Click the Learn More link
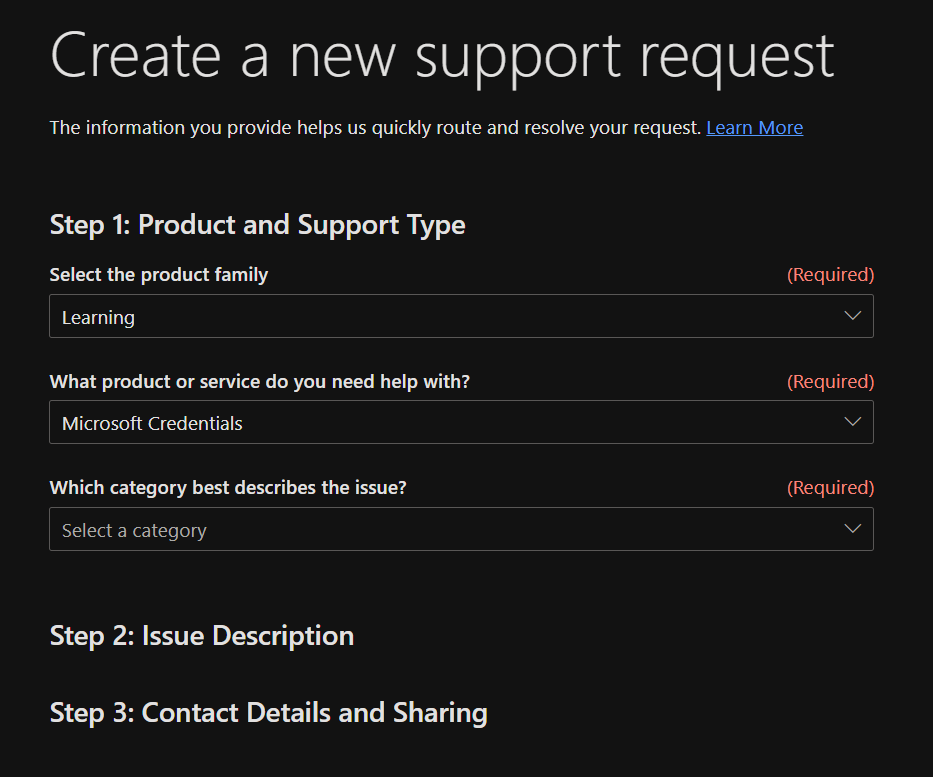Screen dimensions: 933x777 754,128
